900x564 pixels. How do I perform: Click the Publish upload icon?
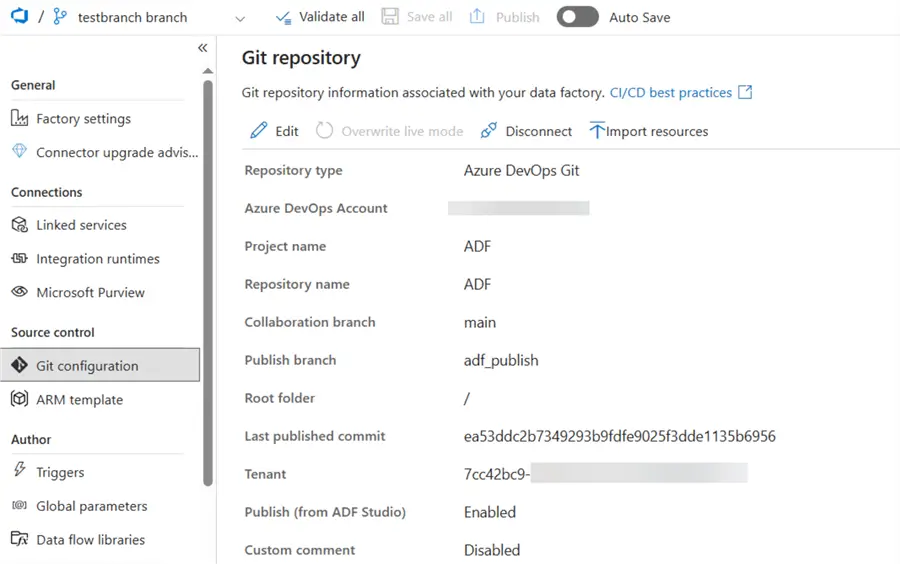[477, 16]
